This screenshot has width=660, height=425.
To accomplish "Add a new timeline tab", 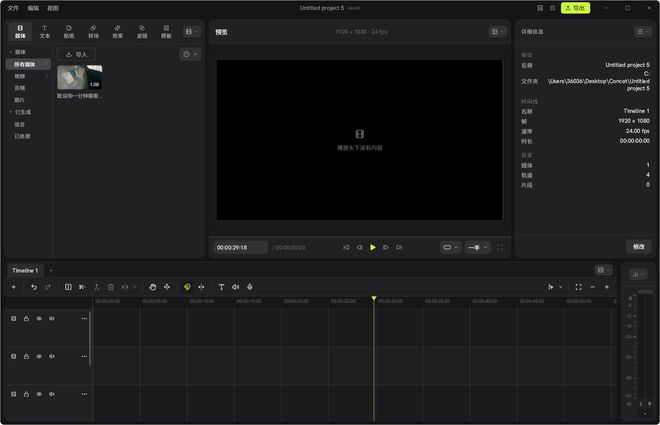I will tap(51, 271).
